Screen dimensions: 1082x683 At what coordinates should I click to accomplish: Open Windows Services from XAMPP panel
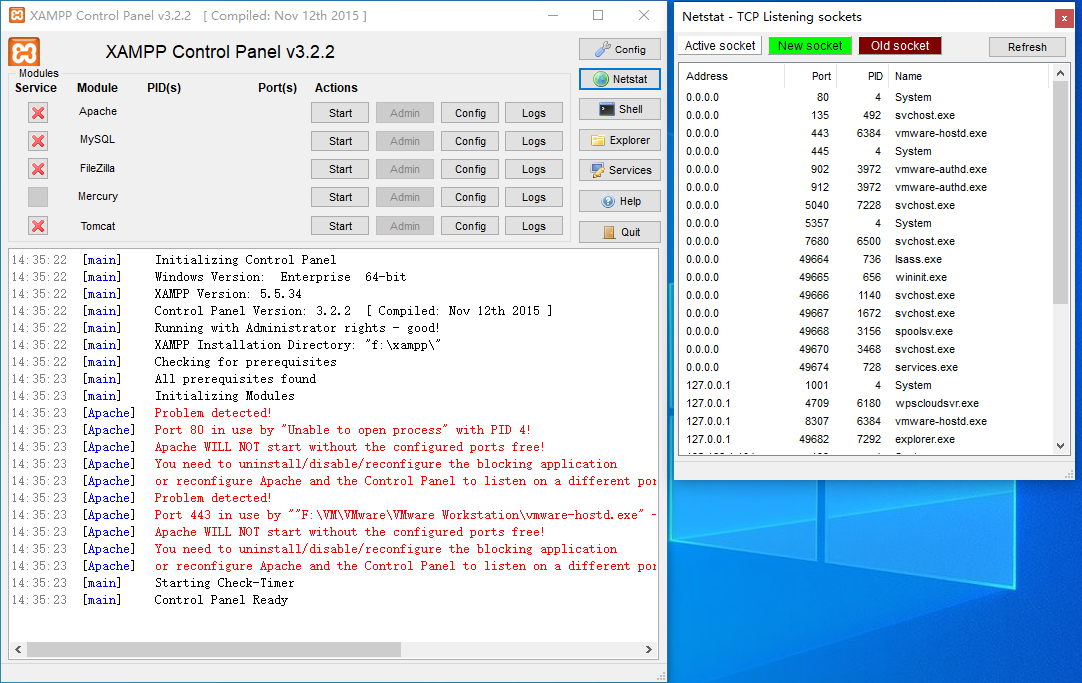tap(620, 170)
